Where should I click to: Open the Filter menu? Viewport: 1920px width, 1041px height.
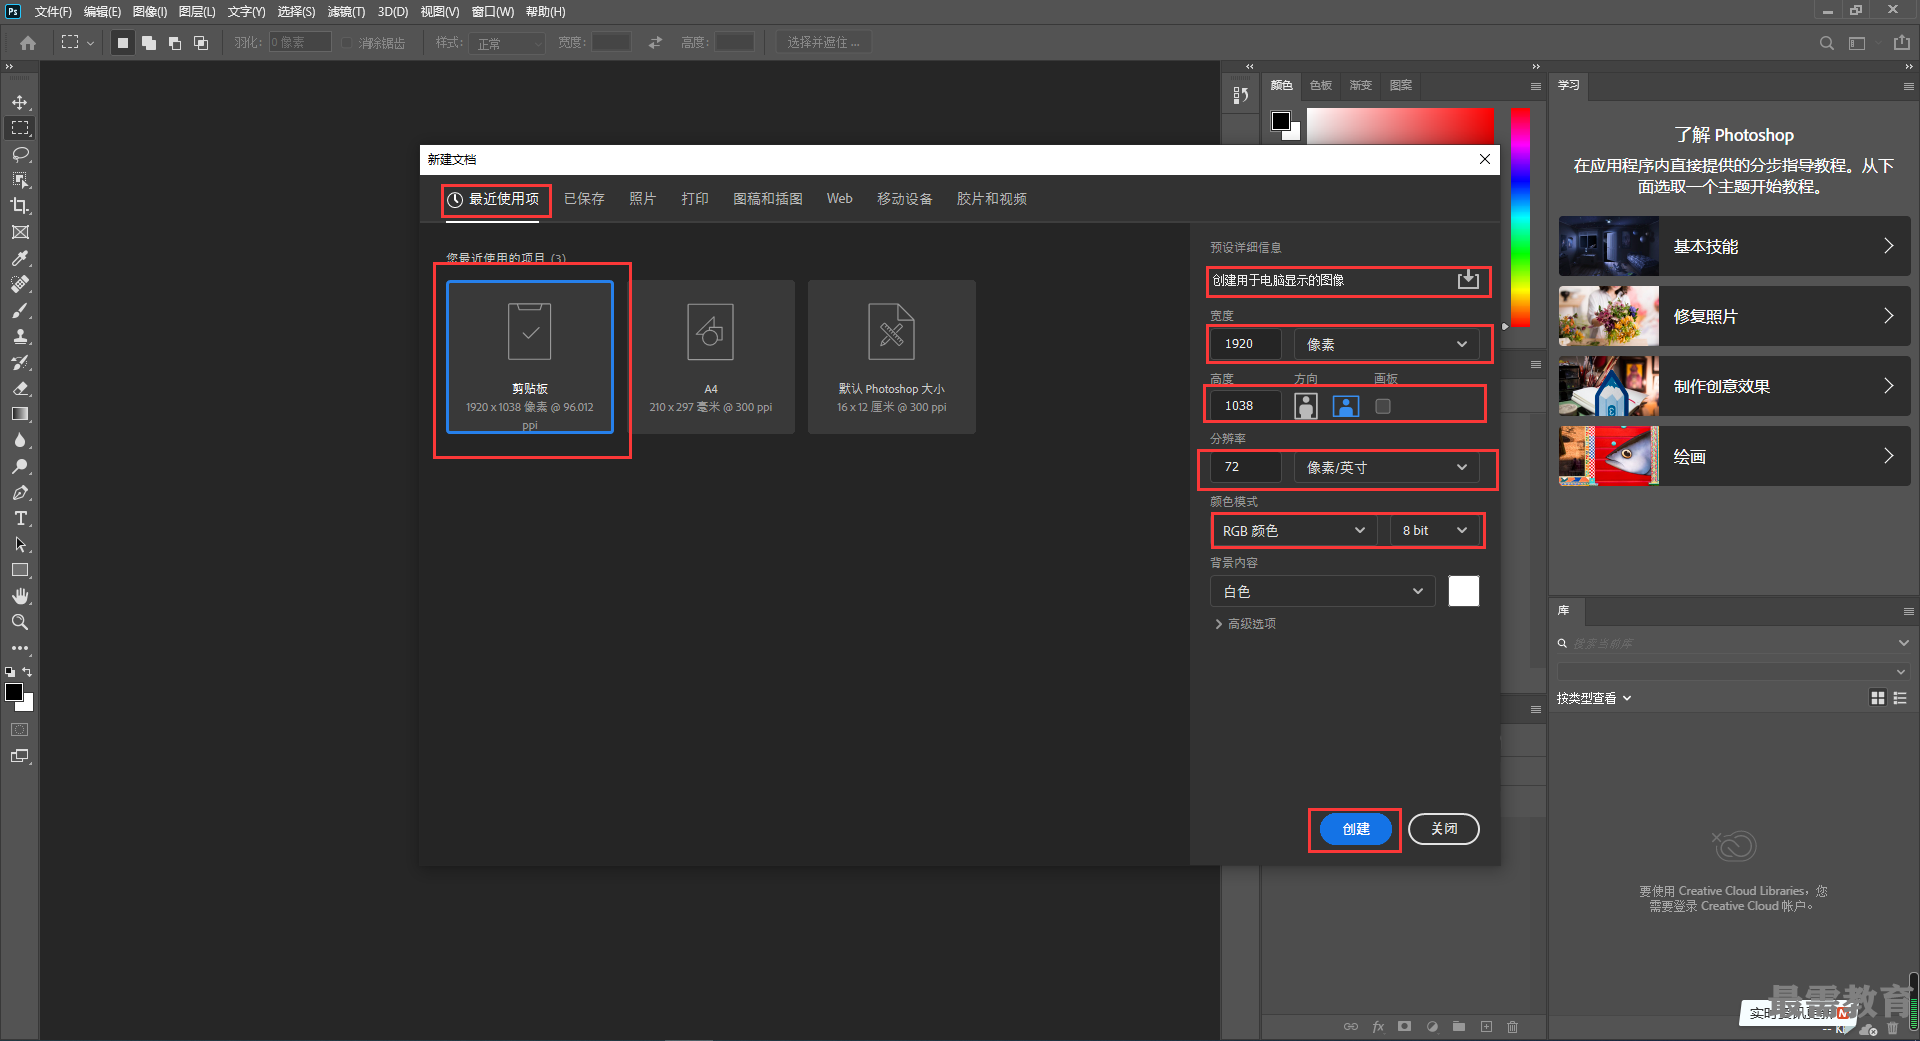point(346,12)
